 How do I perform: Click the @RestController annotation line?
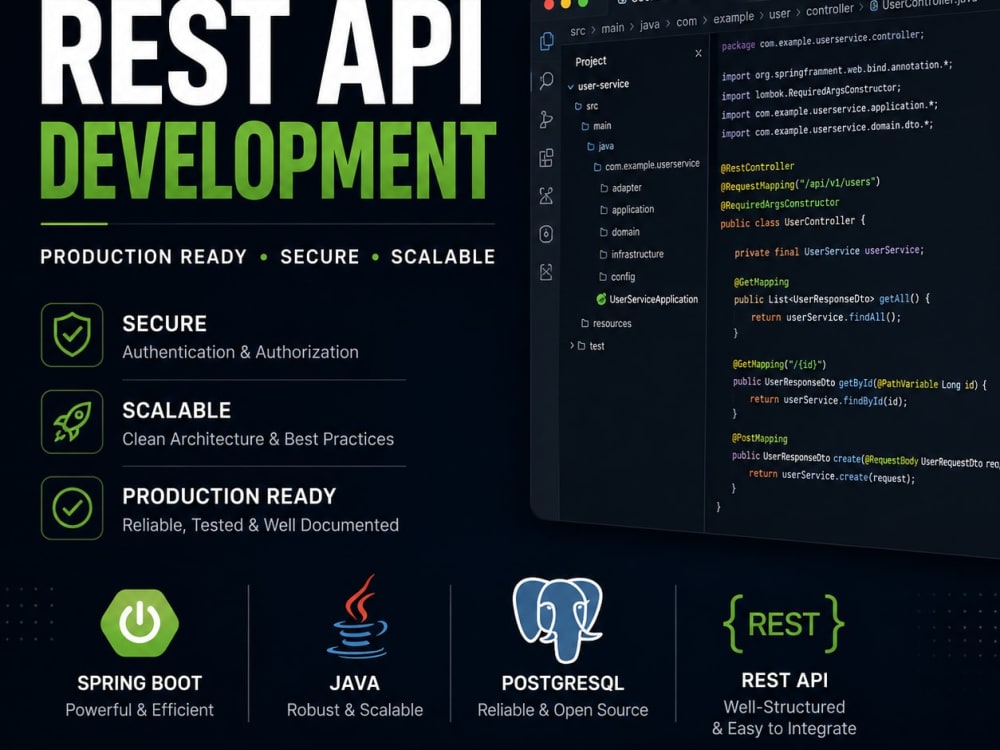[x=757, y=167]
